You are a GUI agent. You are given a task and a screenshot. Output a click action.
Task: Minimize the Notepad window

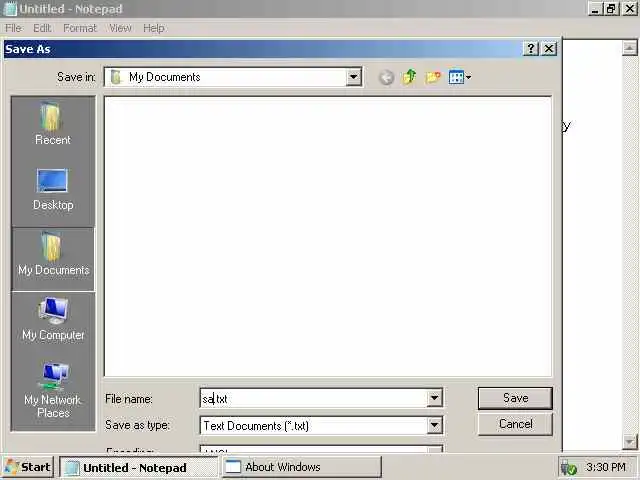click(595, 9)
